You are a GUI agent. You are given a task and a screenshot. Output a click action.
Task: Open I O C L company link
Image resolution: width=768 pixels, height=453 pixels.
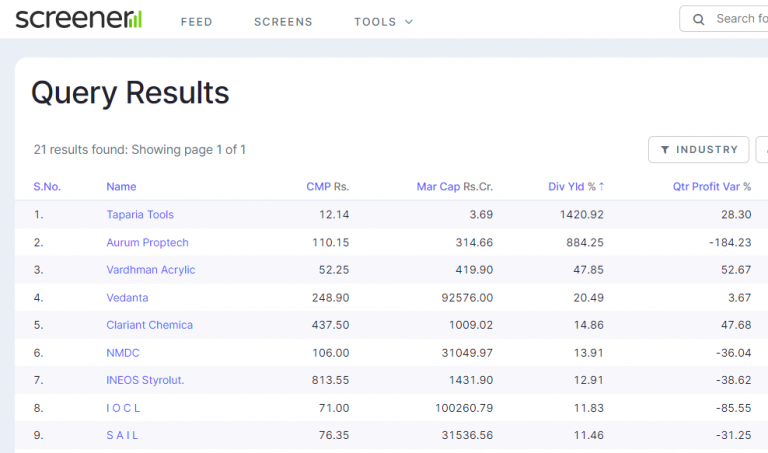pyautogui.click(x=123, y=408)
